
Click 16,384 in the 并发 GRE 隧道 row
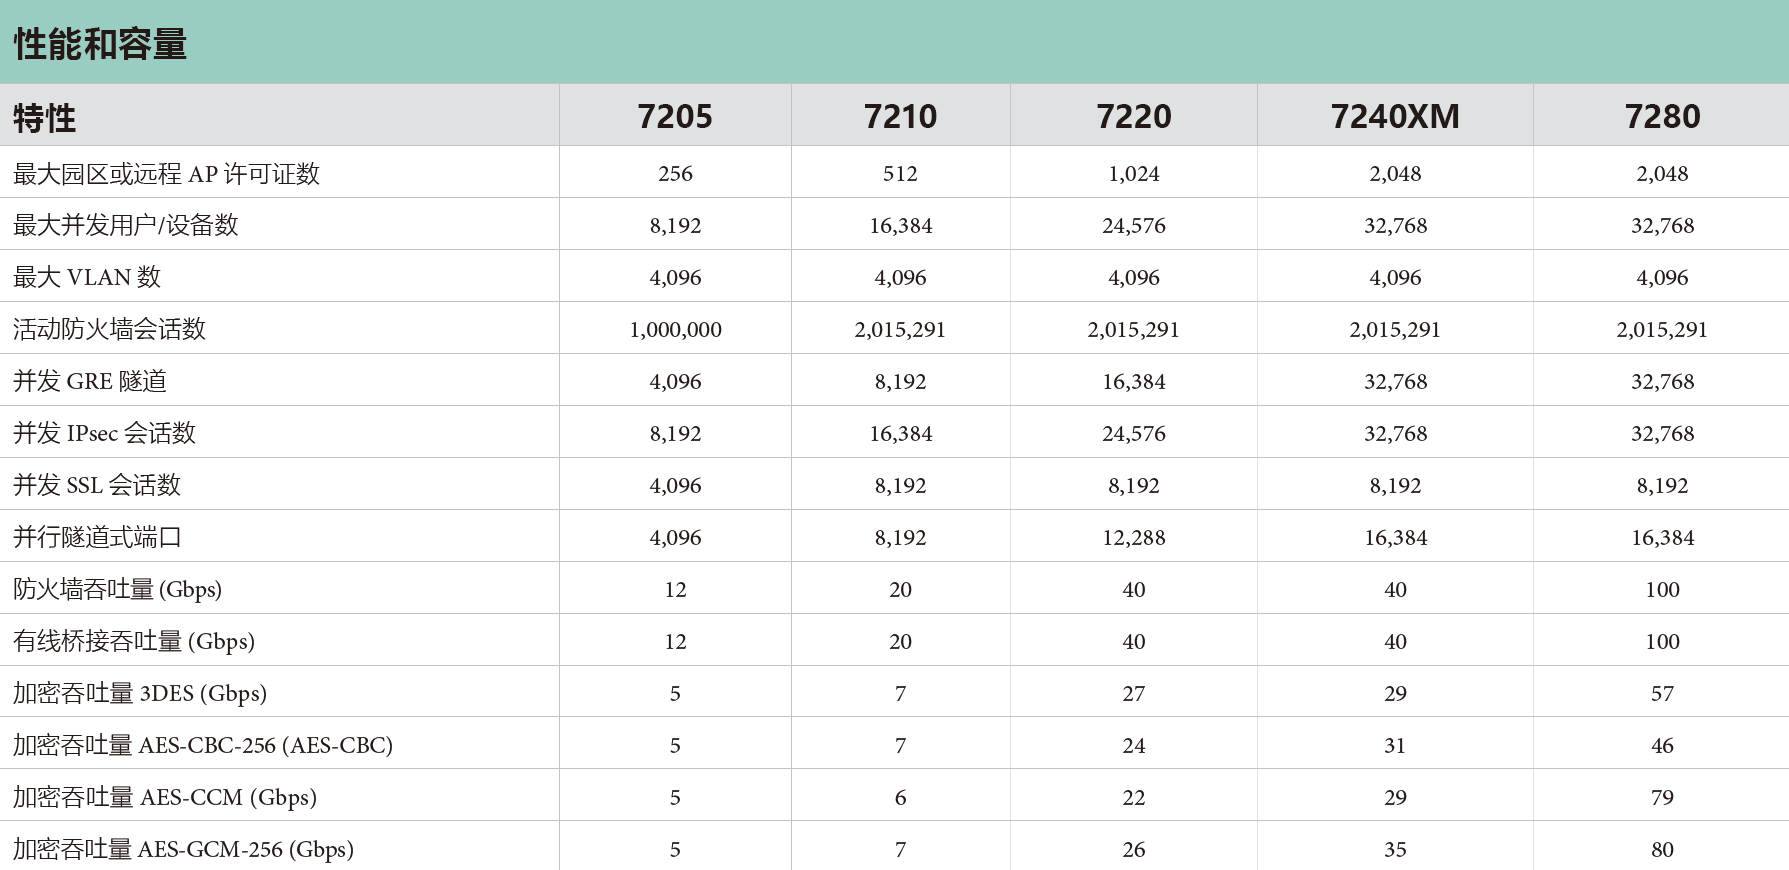1134,382
